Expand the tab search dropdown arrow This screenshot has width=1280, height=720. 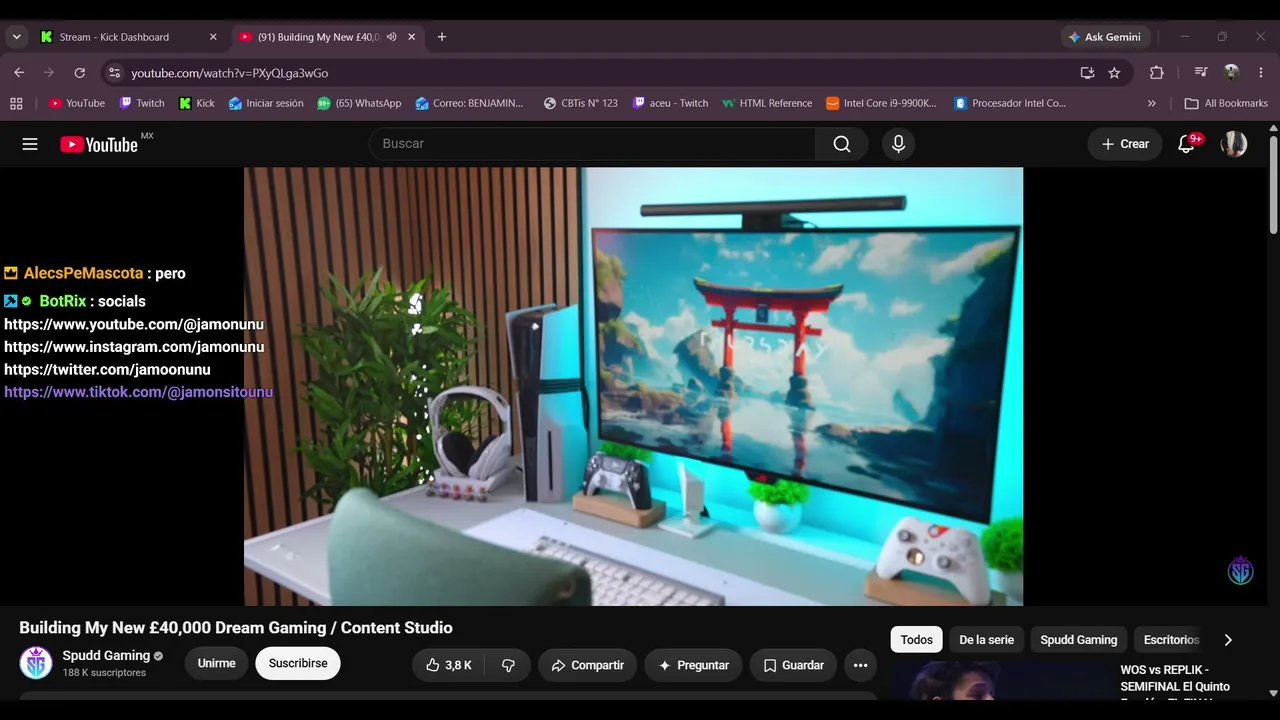point(16,37)
